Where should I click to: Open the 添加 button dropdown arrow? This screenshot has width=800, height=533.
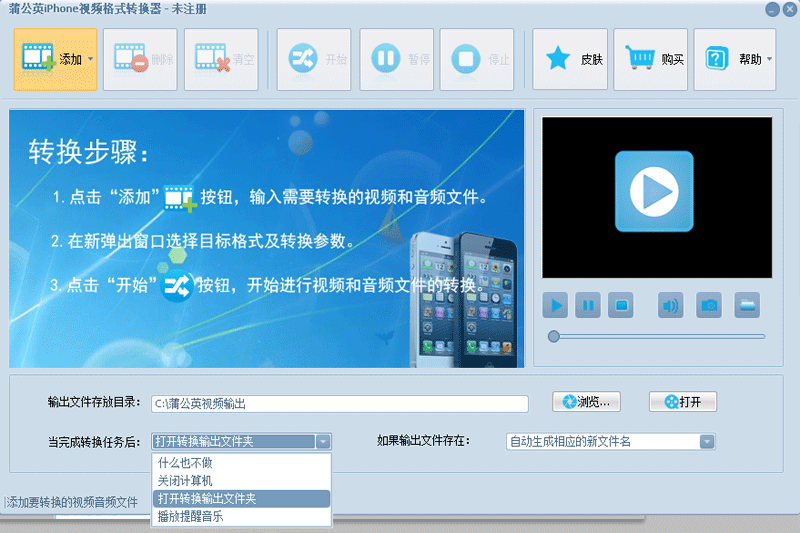pyautogui.click(x=90, y=59)
